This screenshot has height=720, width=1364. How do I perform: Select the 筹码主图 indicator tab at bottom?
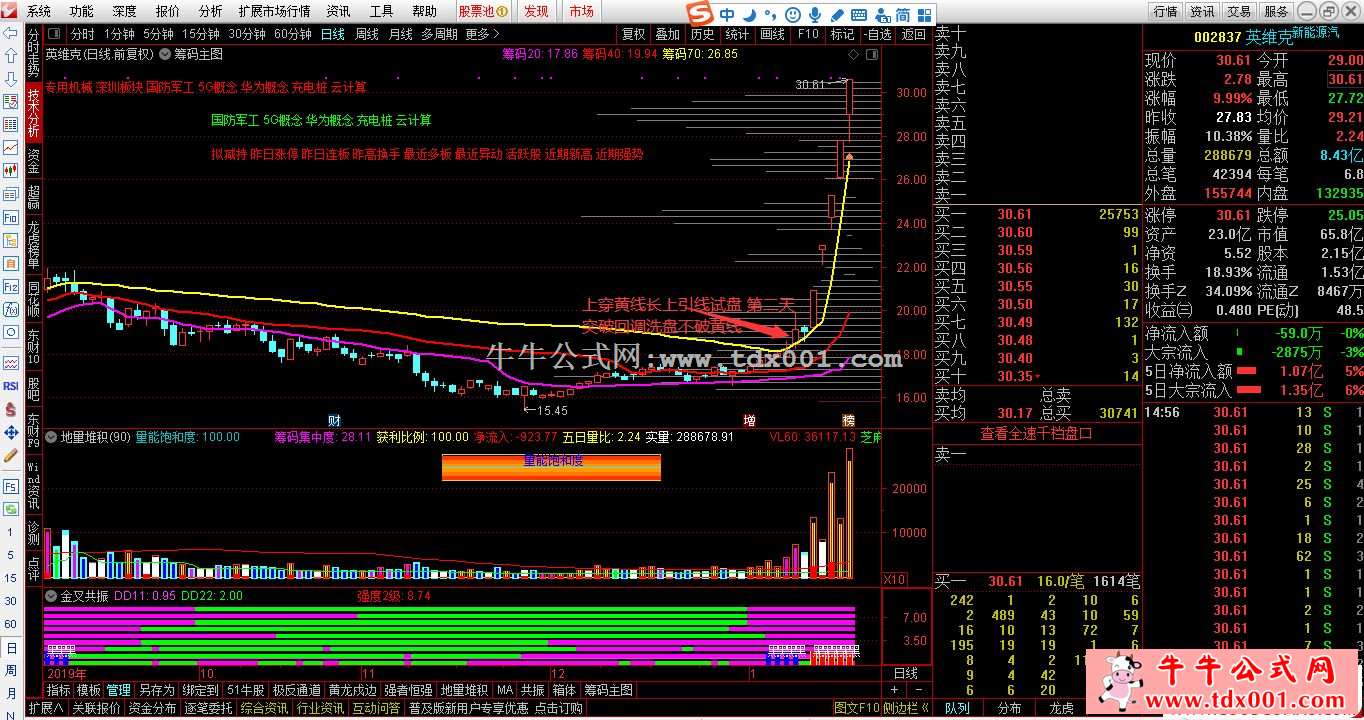(x=608, y=690)
